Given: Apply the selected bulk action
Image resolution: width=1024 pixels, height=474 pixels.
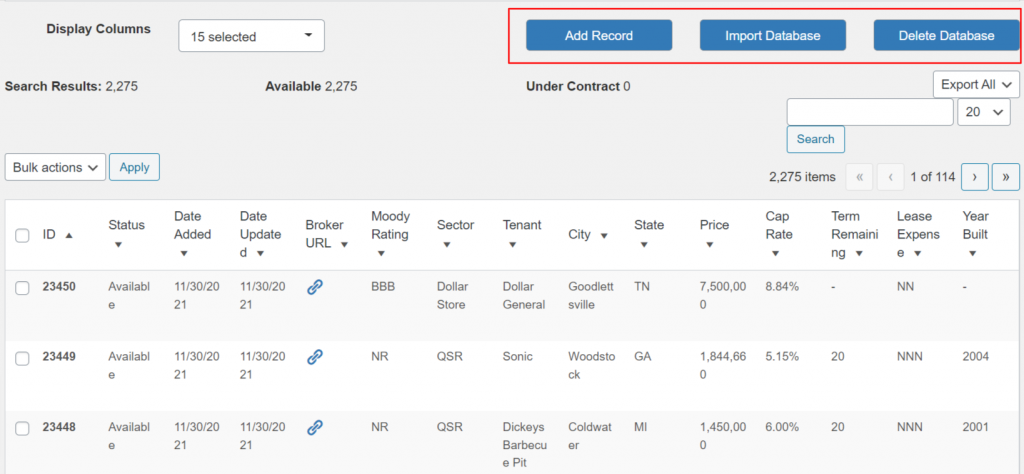Looking at the screenshot, I should pos(135,166).
